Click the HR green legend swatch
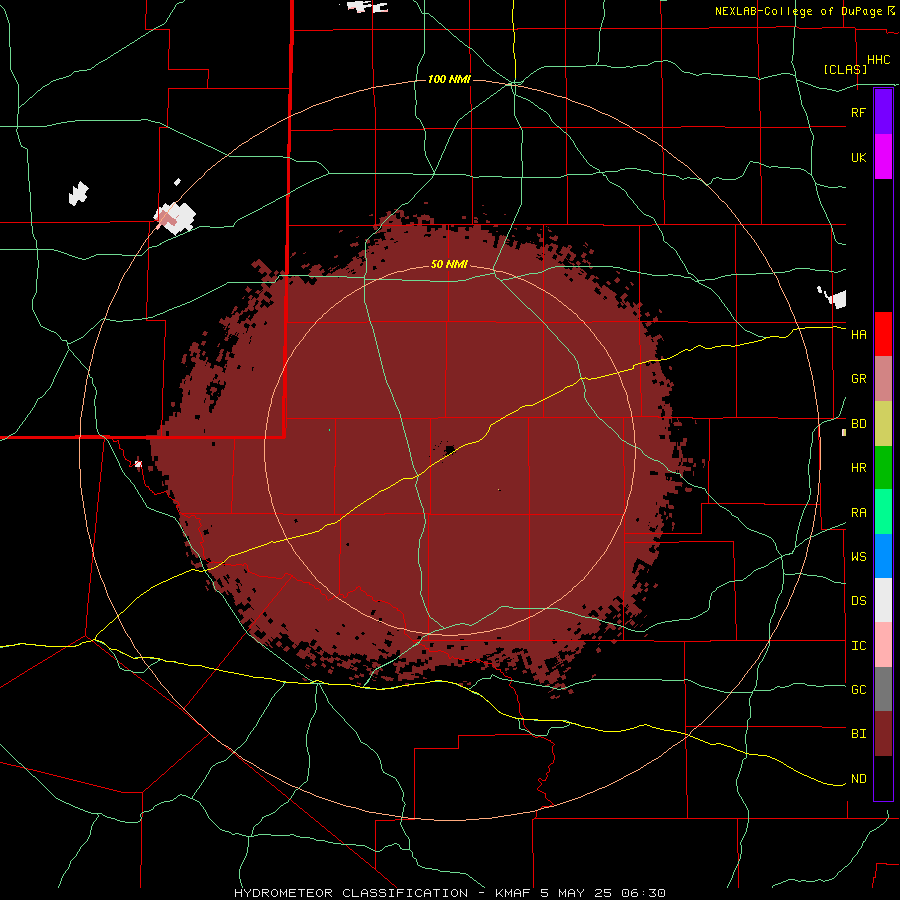900x900 pixels. point(883,468)
